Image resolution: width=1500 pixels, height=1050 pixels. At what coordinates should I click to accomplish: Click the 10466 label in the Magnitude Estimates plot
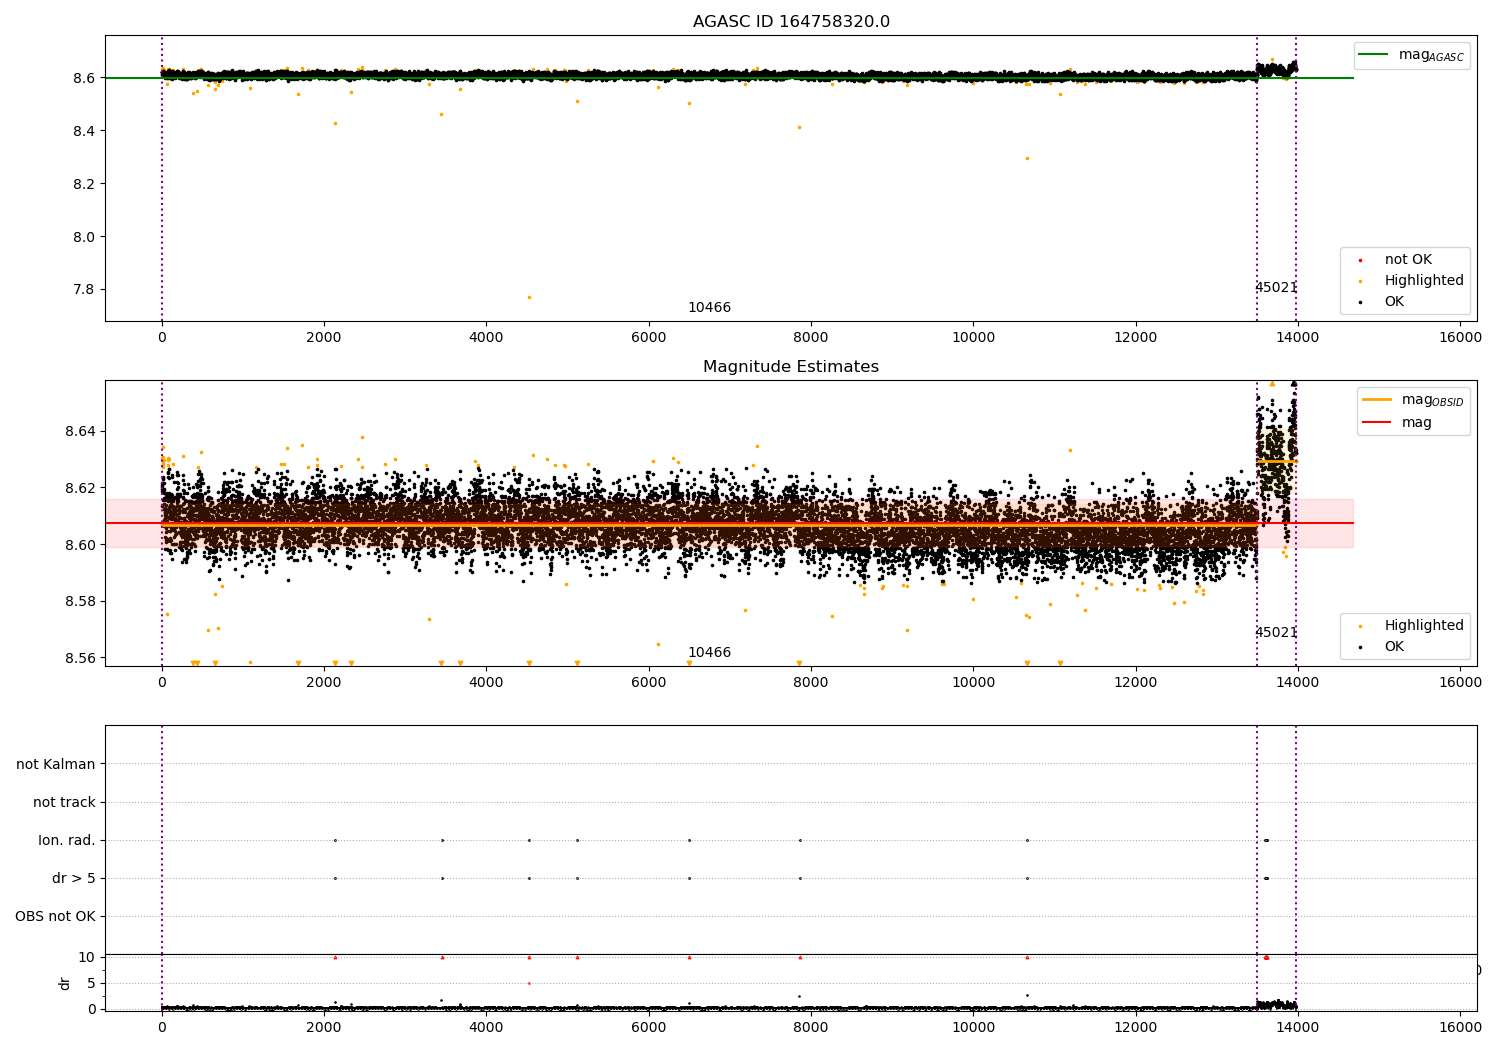(709, 653)
